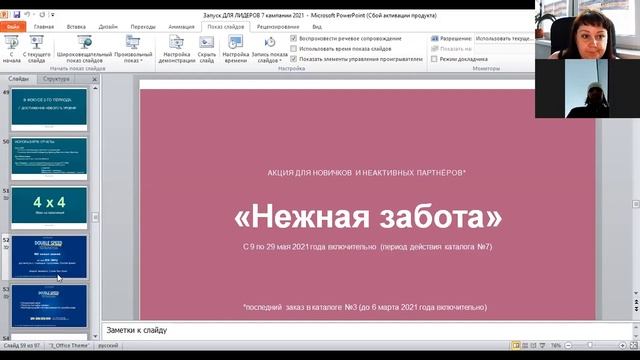This screenshot has height=360, width=640.
Task: Click the slide counter in status bar
Action: [x=22, y=346]
